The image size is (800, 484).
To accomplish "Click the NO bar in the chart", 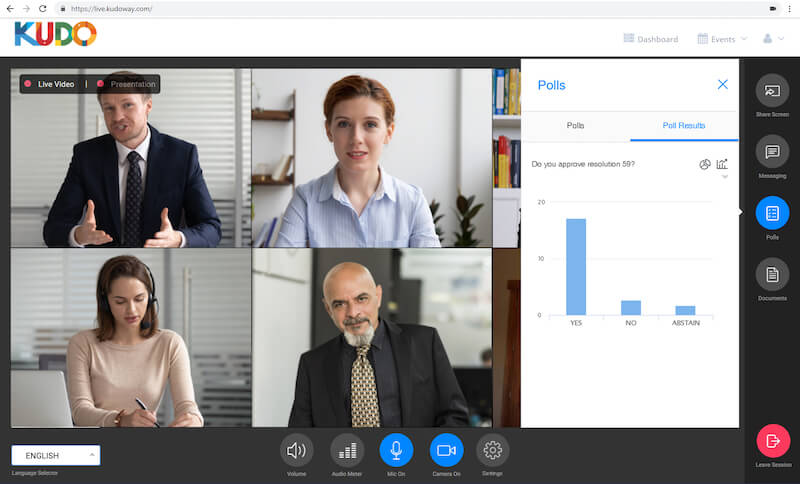I will click(x=631, y=308).
